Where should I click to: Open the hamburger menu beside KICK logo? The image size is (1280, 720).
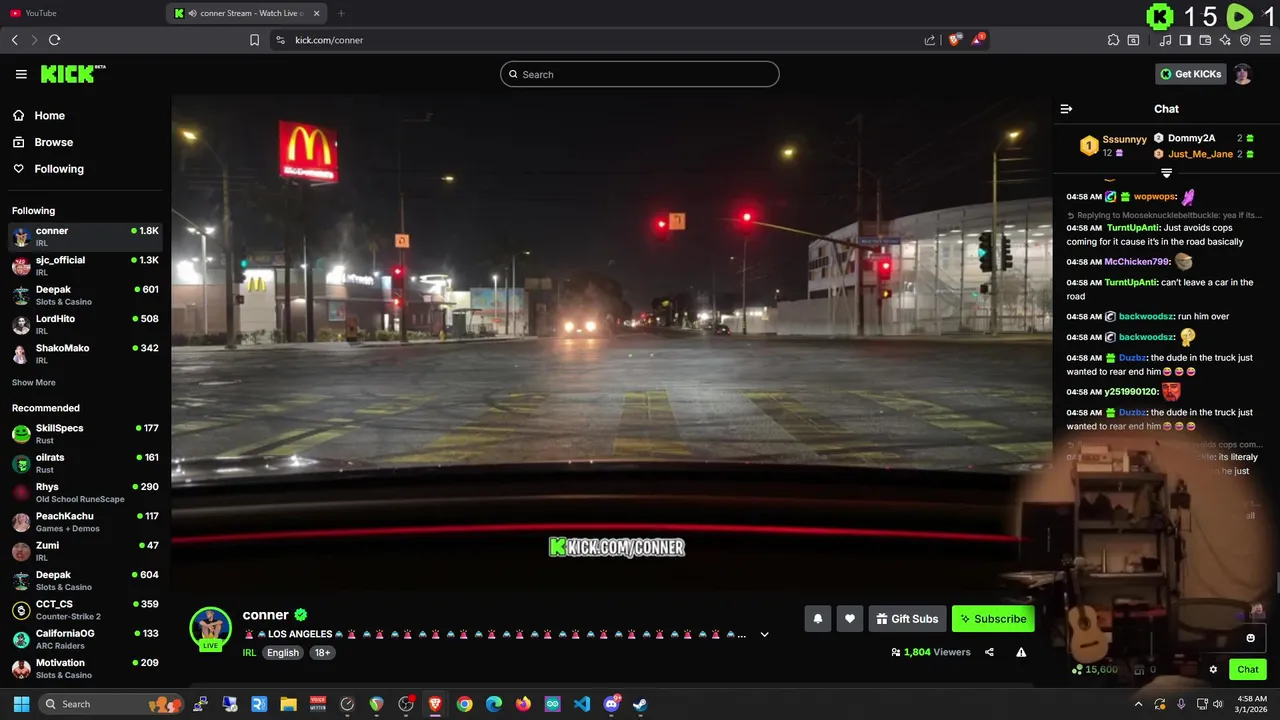pos(21,74)
